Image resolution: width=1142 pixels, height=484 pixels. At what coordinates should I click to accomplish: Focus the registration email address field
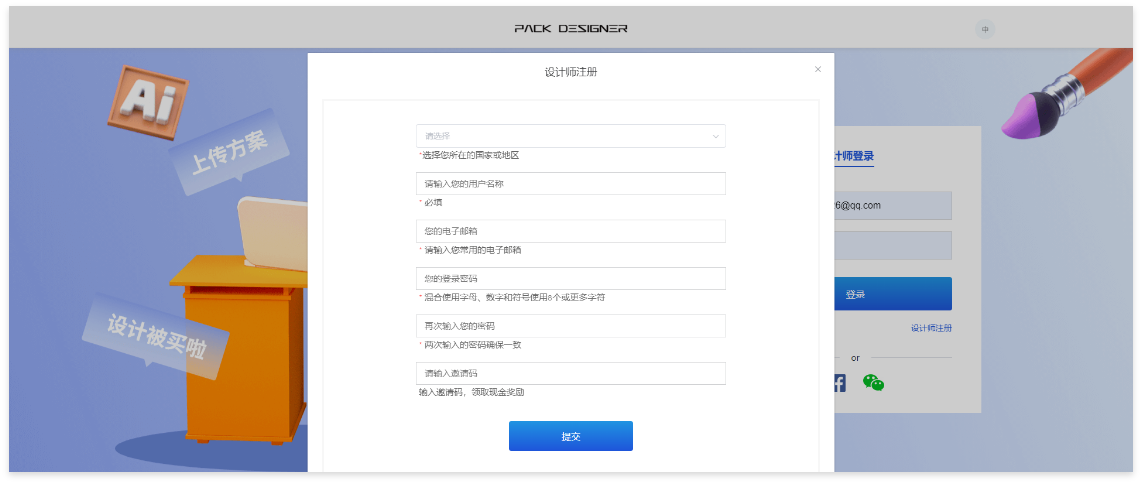570,231
